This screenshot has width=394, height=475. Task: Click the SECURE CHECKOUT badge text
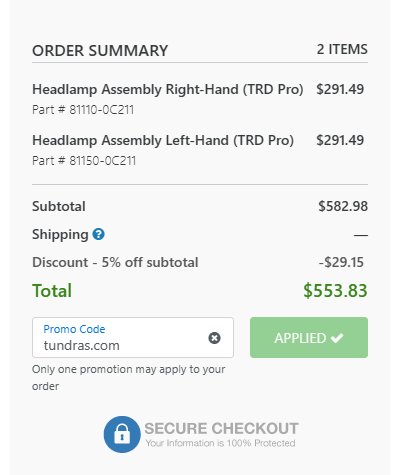[x=221, y=428]
